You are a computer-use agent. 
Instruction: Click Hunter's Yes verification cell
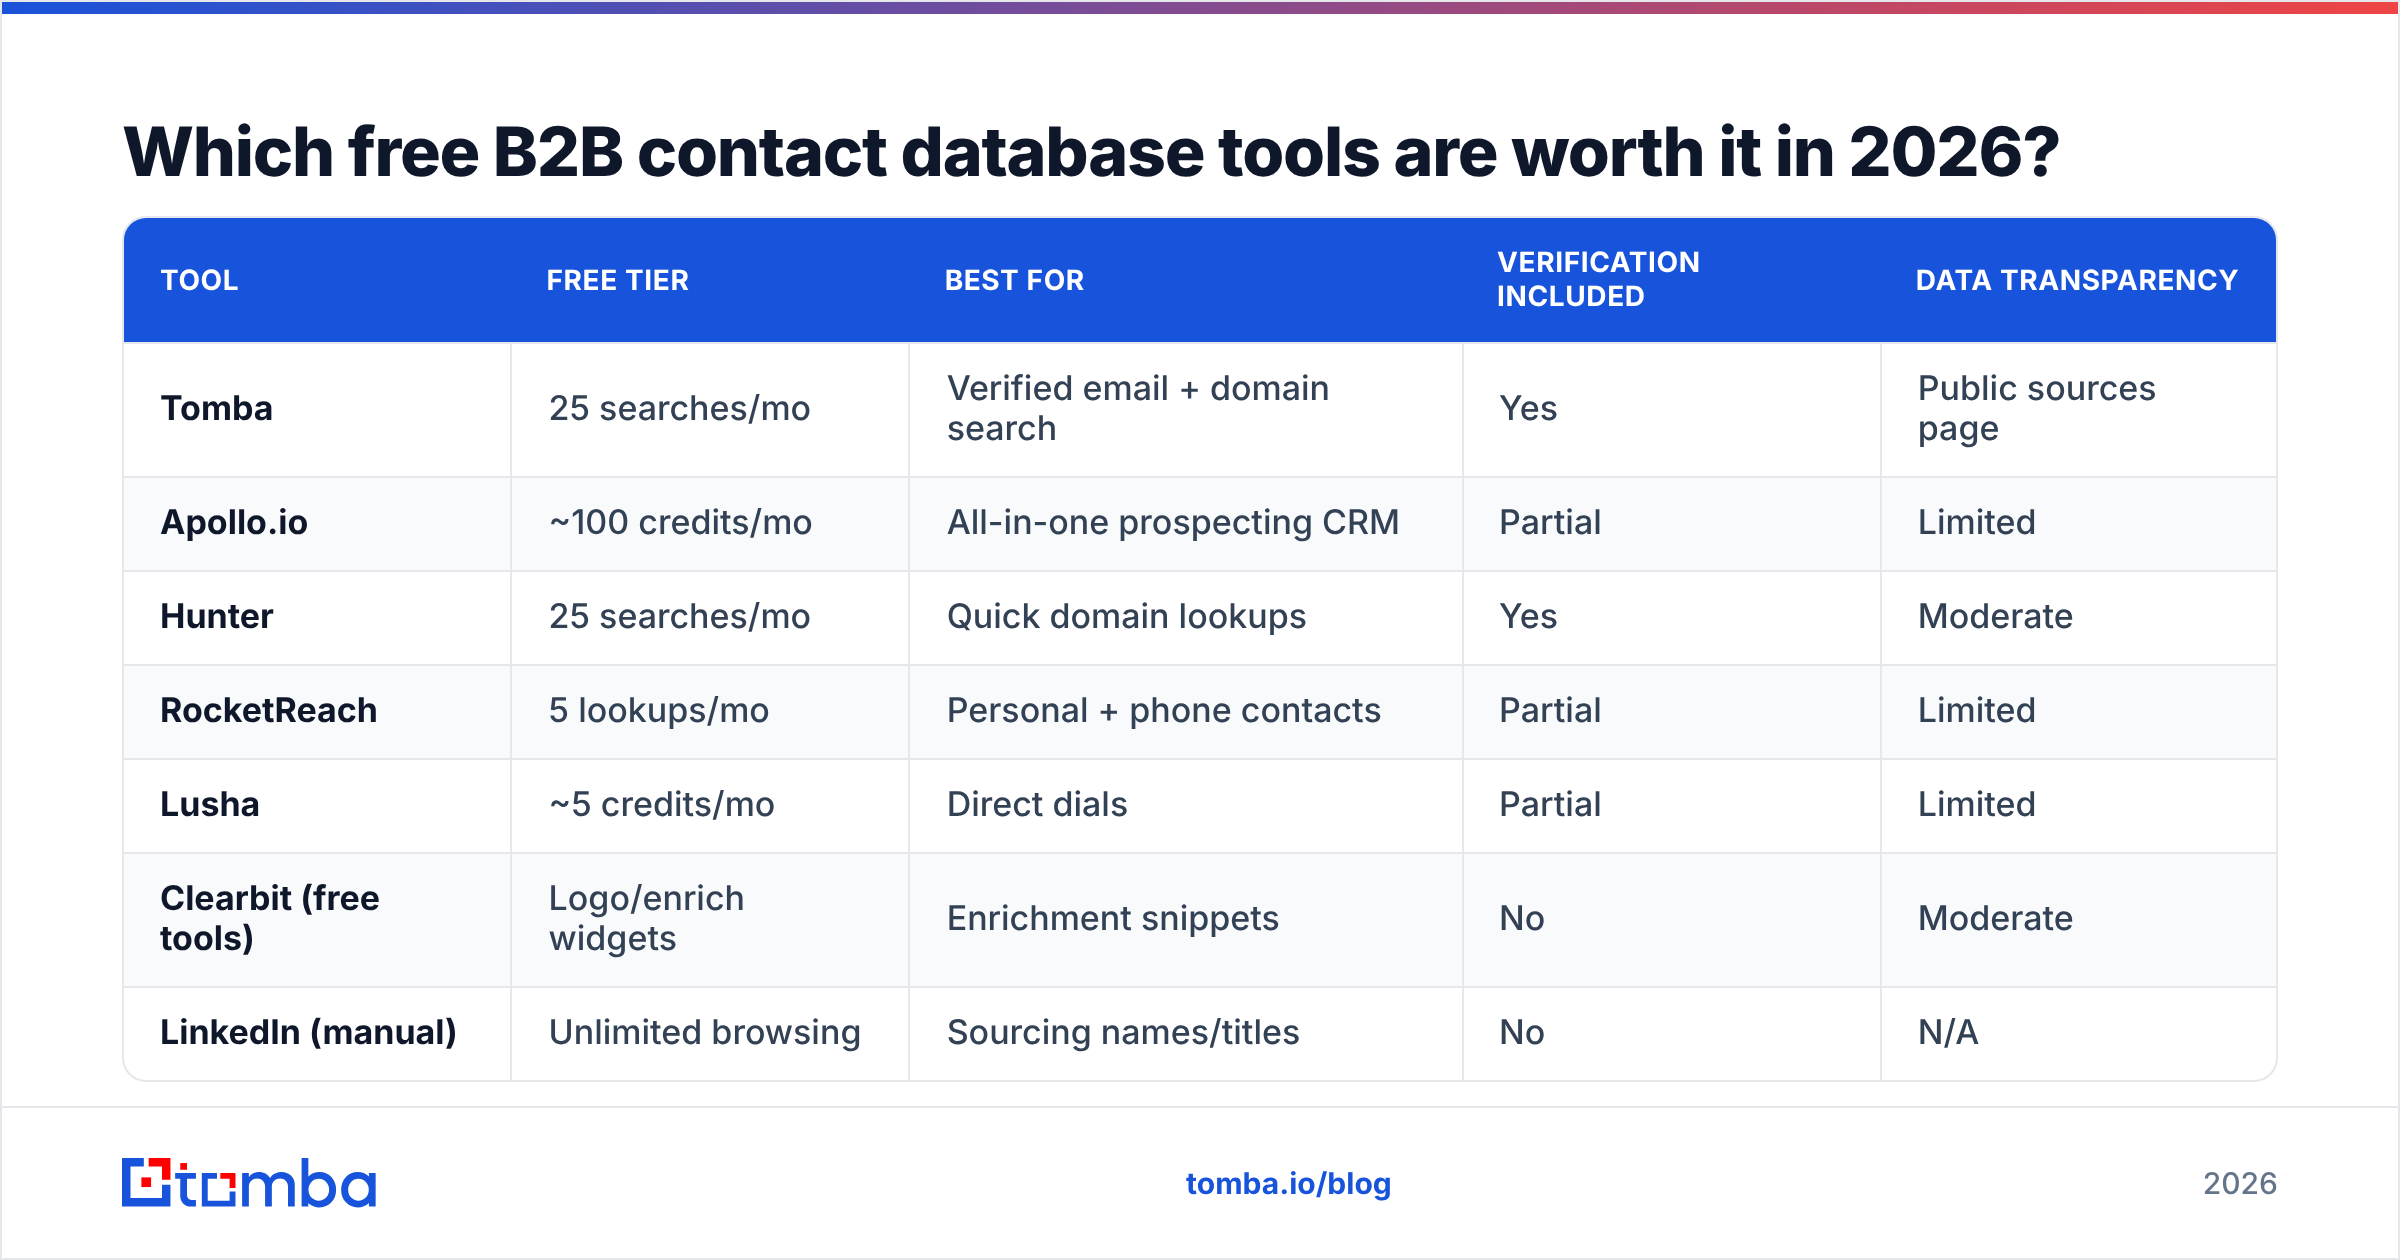(1672, 617)
